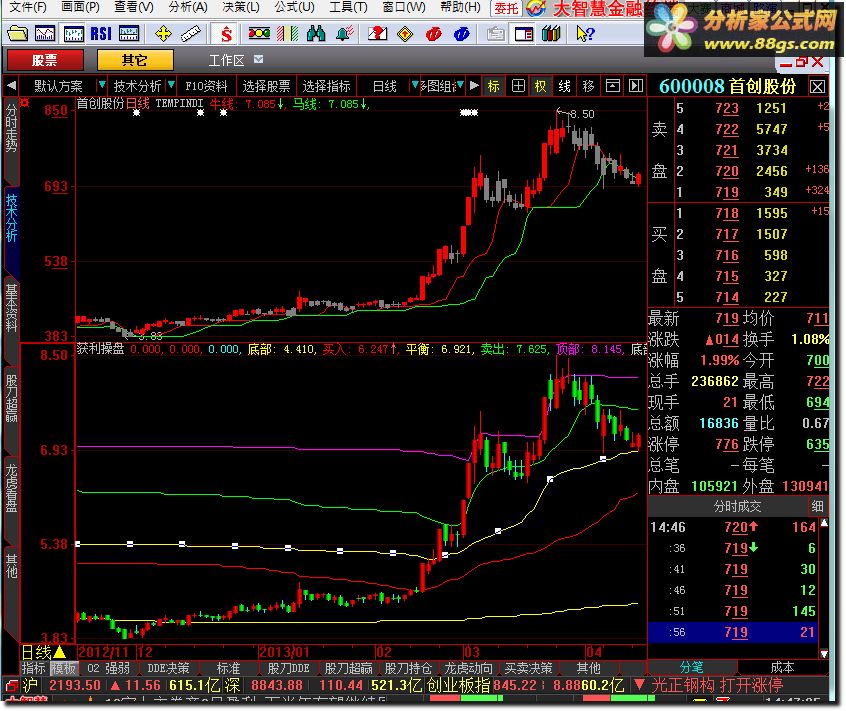
Task: Toggle the 移 move button
Action: [x=588, y=86]
